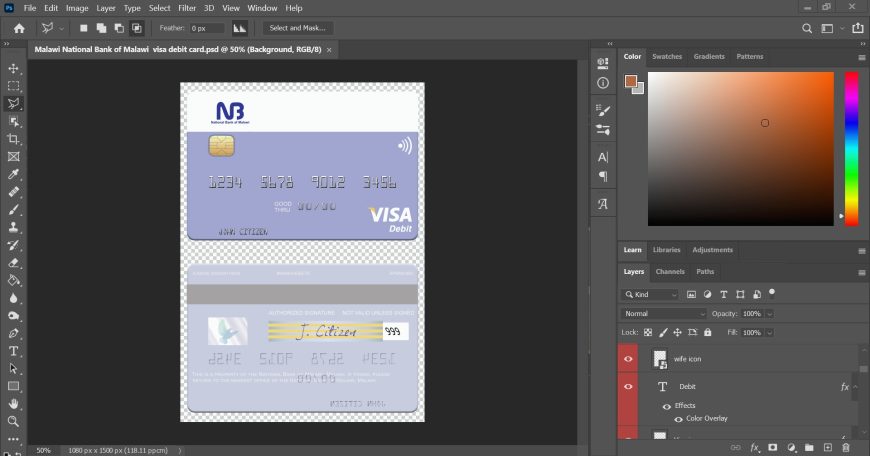This screenshot has width=870, height=456.
Task: Open the Character panel icon
Action: click(x=603, y=157)
